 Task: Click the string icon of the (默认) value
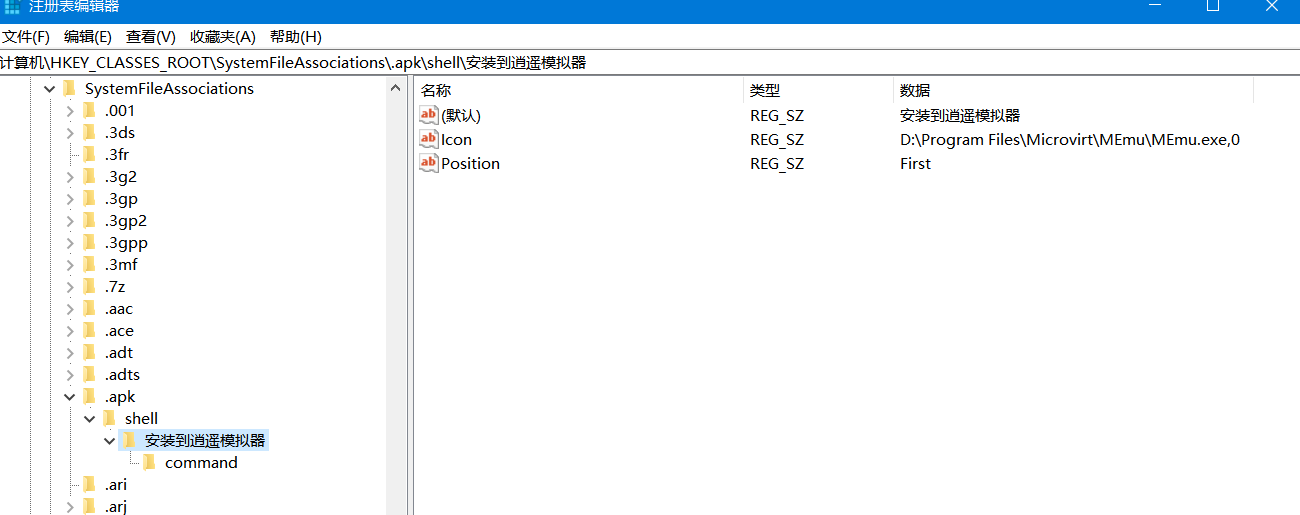(429, 115)
